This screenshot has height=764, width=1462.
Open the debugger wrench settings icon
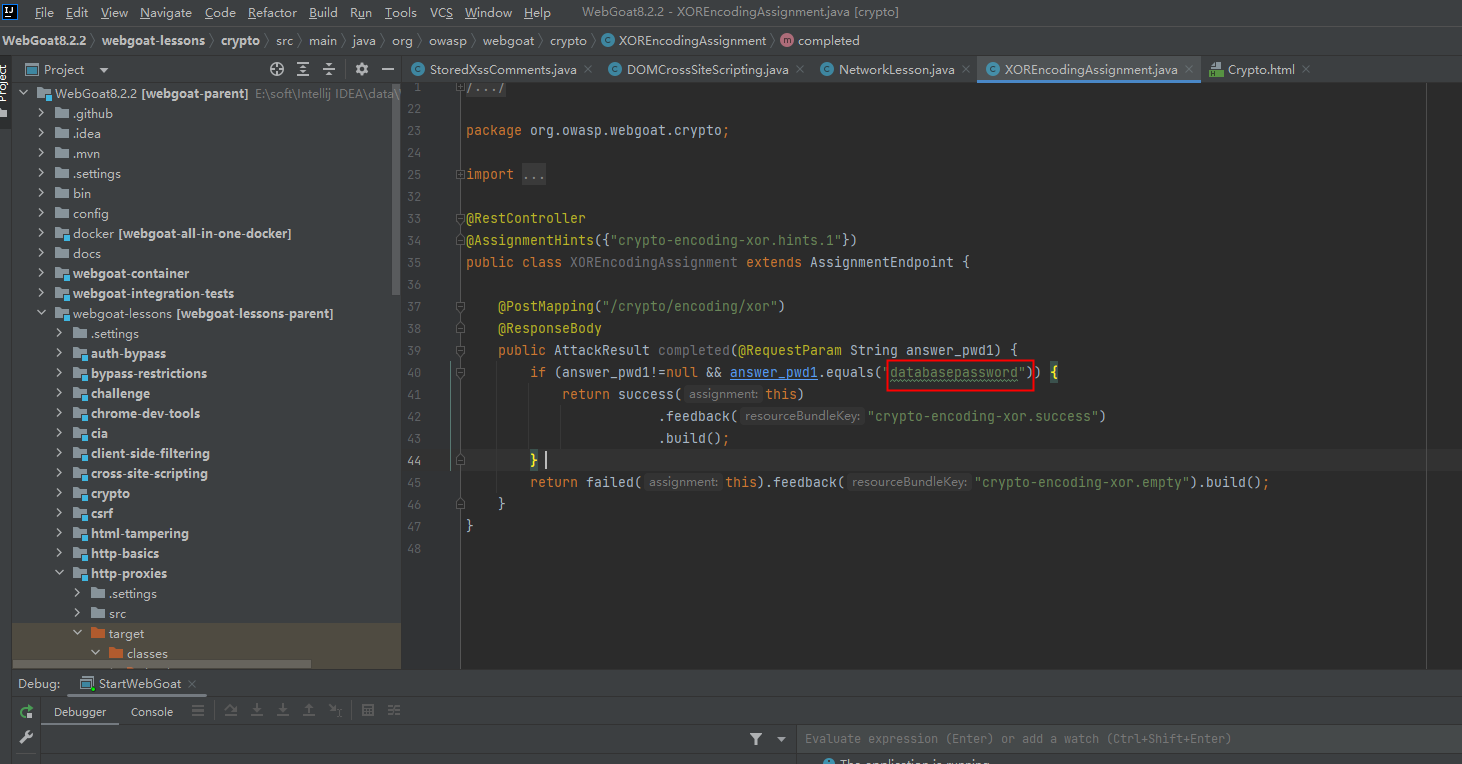[26, 737]
